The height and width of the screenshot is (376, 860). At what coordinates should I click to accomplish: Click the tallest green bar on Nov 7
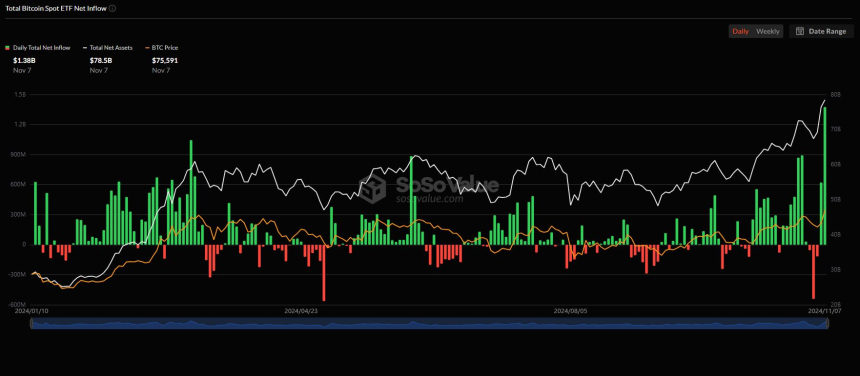825,175
